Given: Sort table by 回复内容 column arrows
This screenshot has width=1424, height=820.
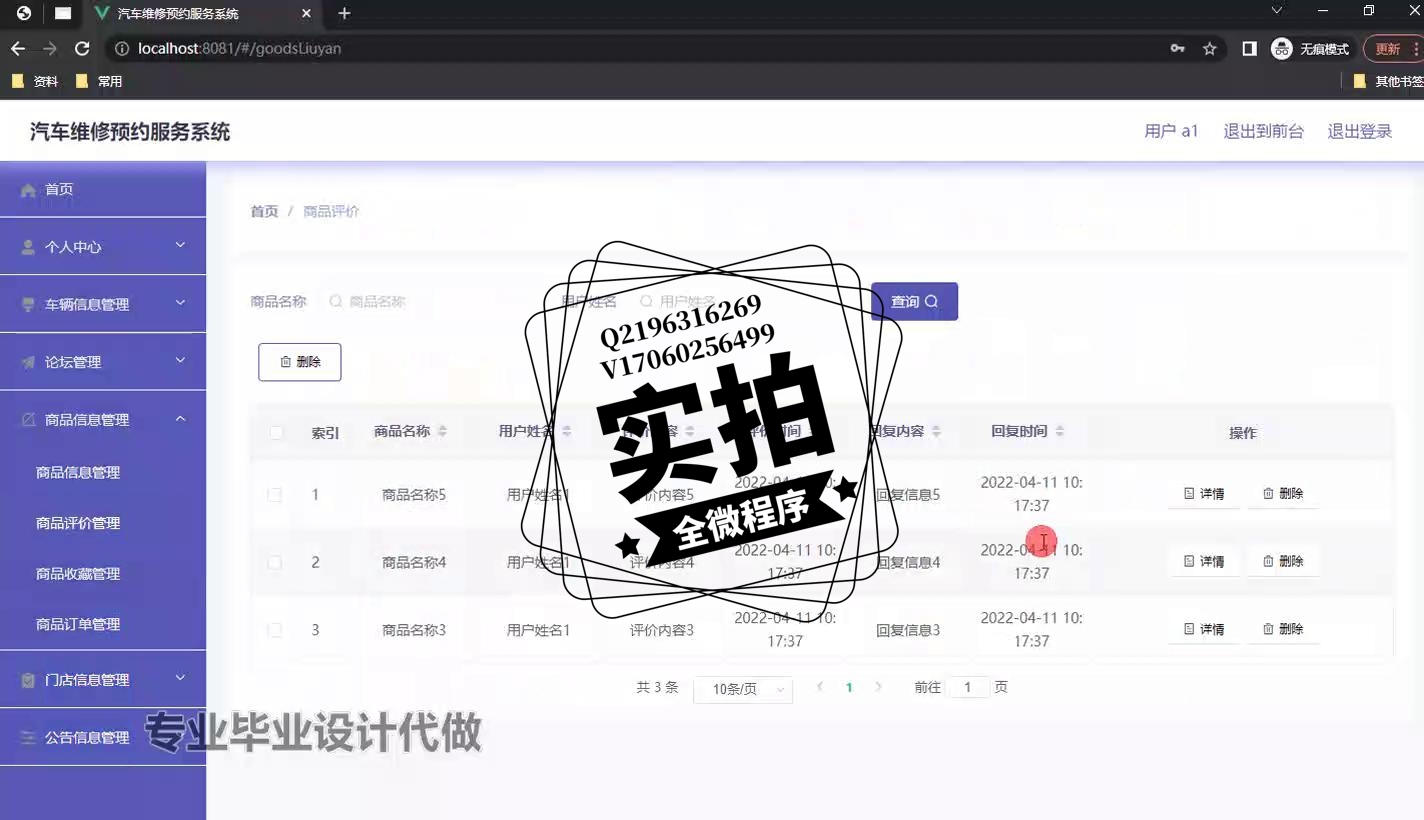Looking at the screenshot, I should click(x=936, y=431).
